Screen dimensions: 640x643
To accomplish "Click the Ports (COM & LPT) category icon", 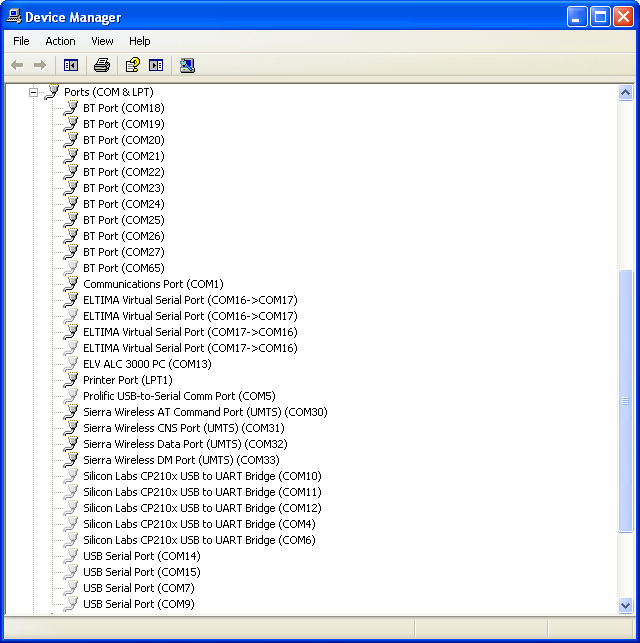I will tap(52, 92).
